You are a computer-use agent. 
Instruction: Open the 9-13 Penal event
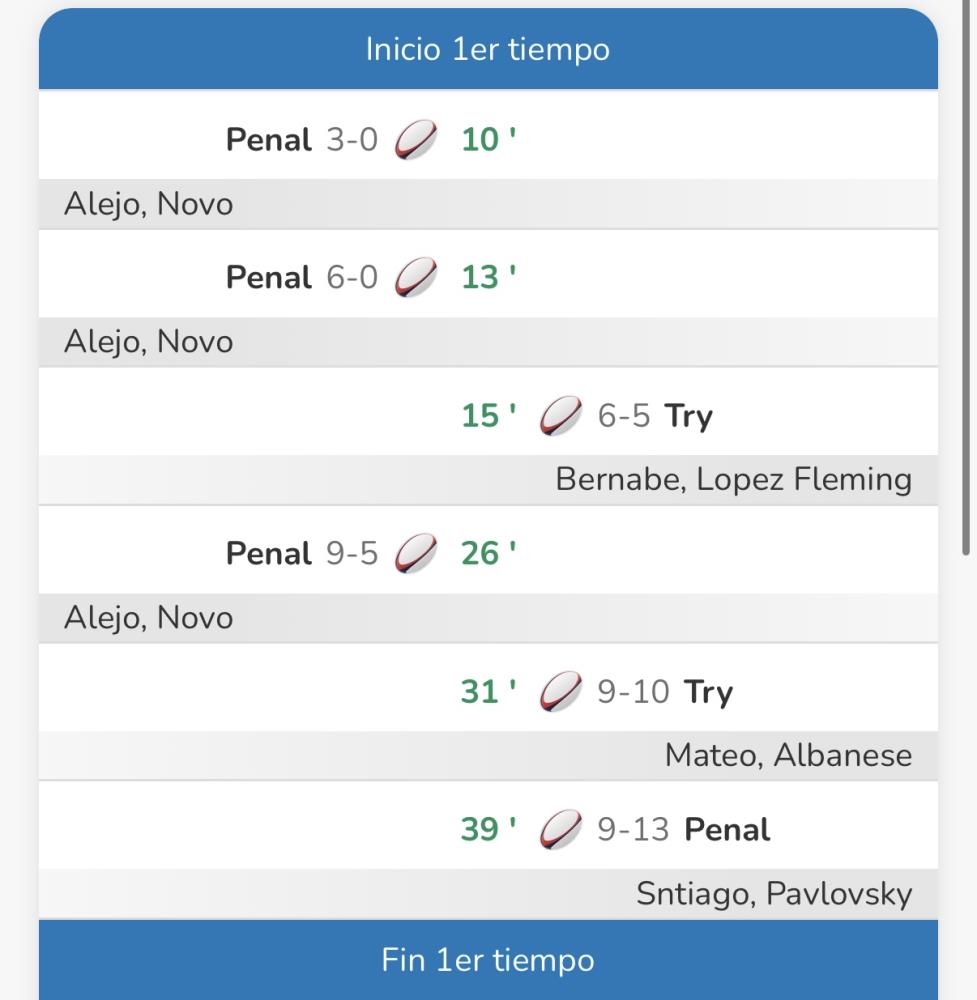(x=684, y=830)
